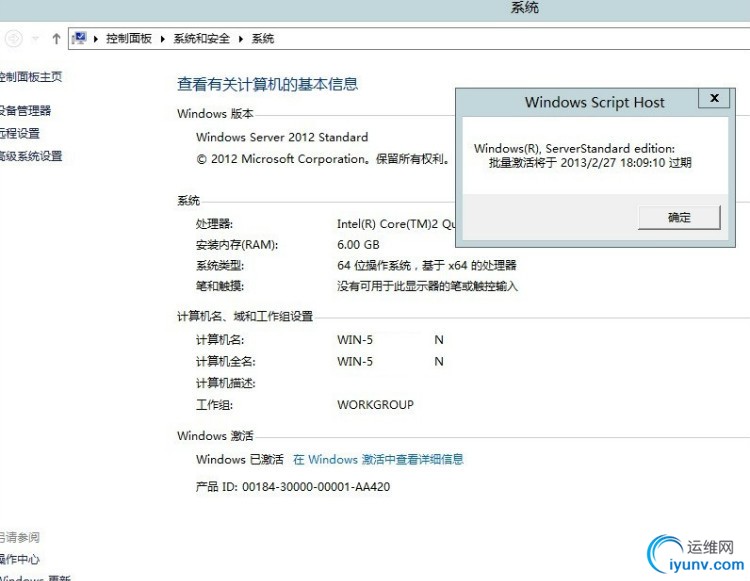Click the computer icon in address bar
This screenshot has width=750, height=581.
(79, 38)
